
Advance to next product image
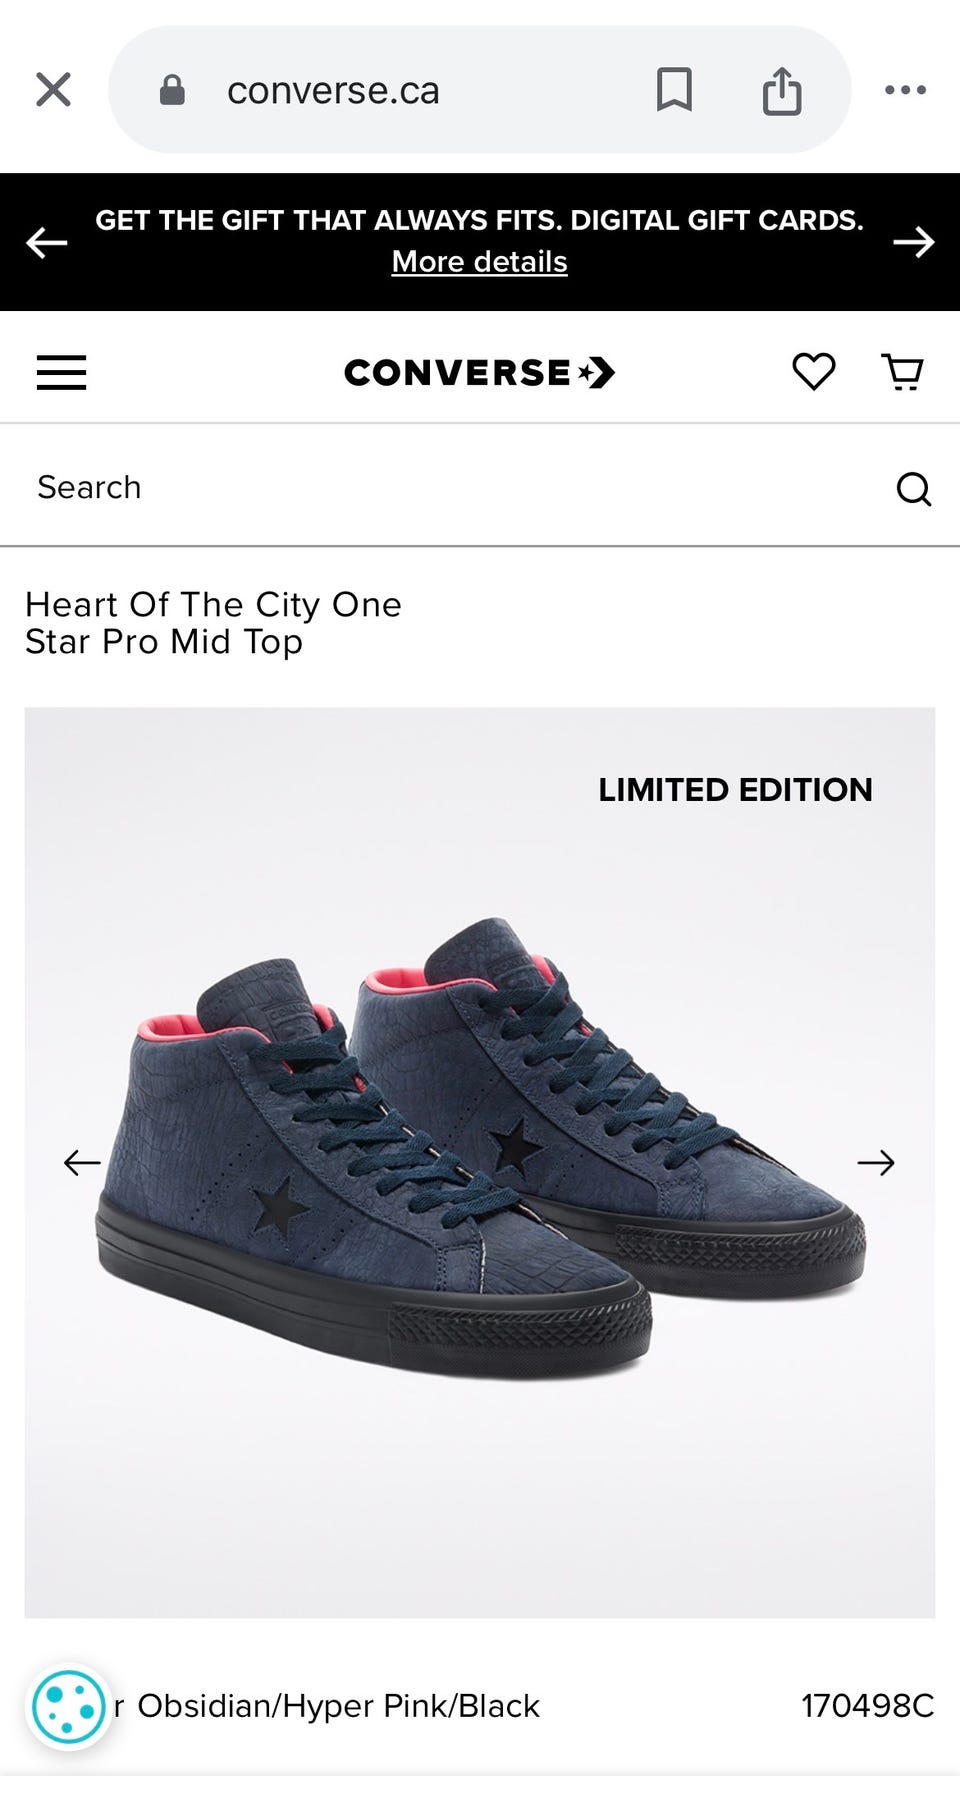pos(876,1162)
